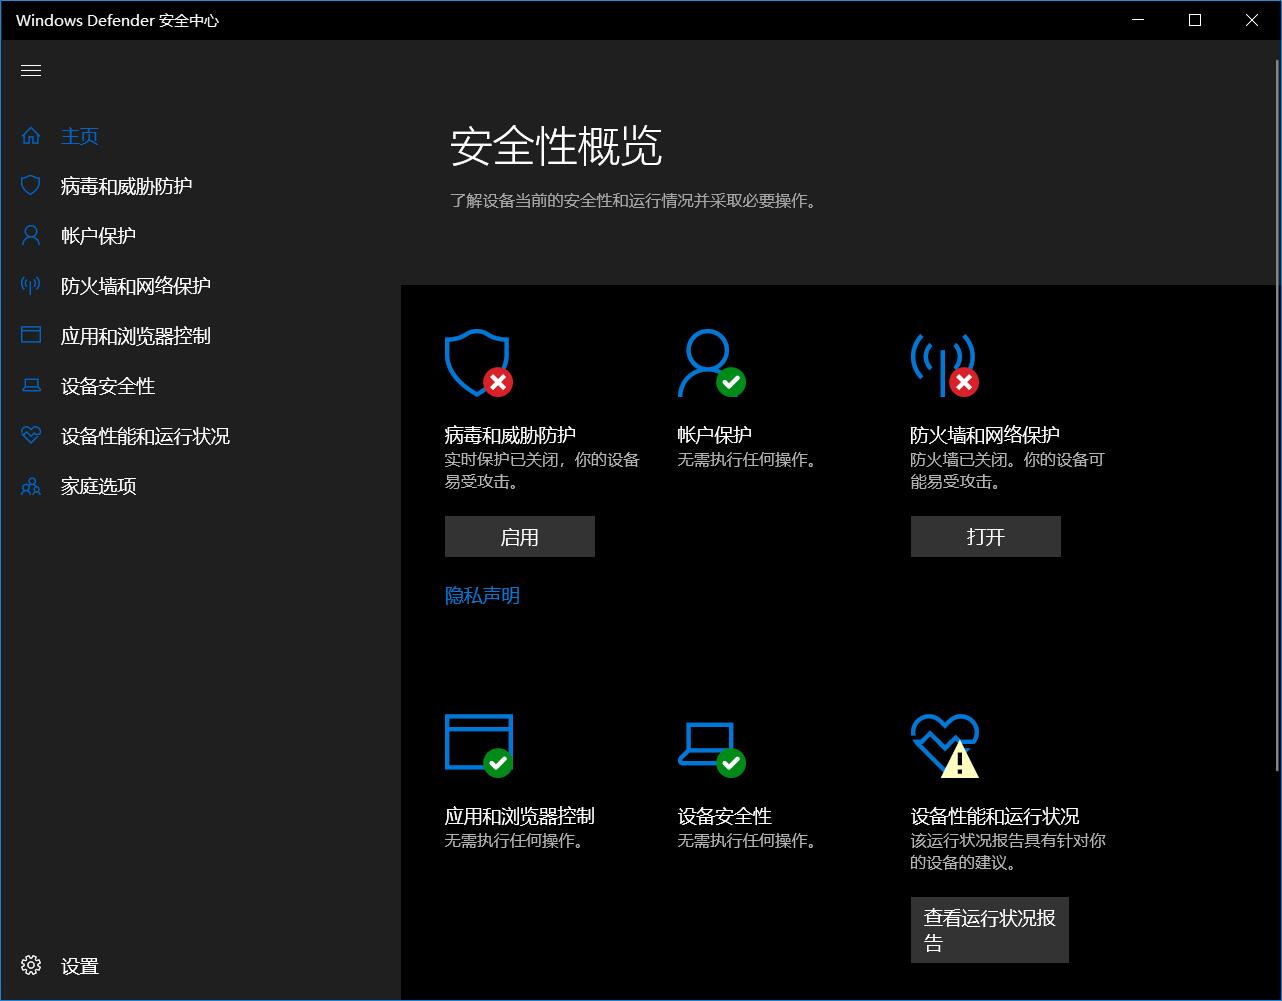Click the antenna icon beside 防火墙和网络保护 in sidebar
Viewport: 1282px width, 1001px height.
pyautogui.click(x=31, y=286)
